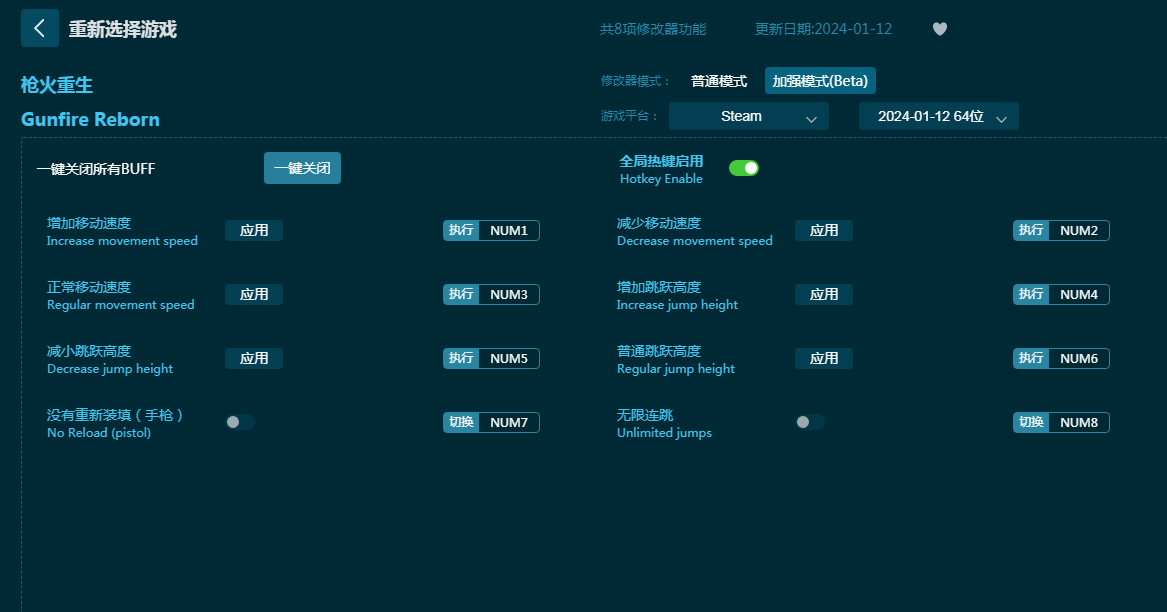
Task: Click the 共8项修改器功能 text
Action: [x=653, y=29]
